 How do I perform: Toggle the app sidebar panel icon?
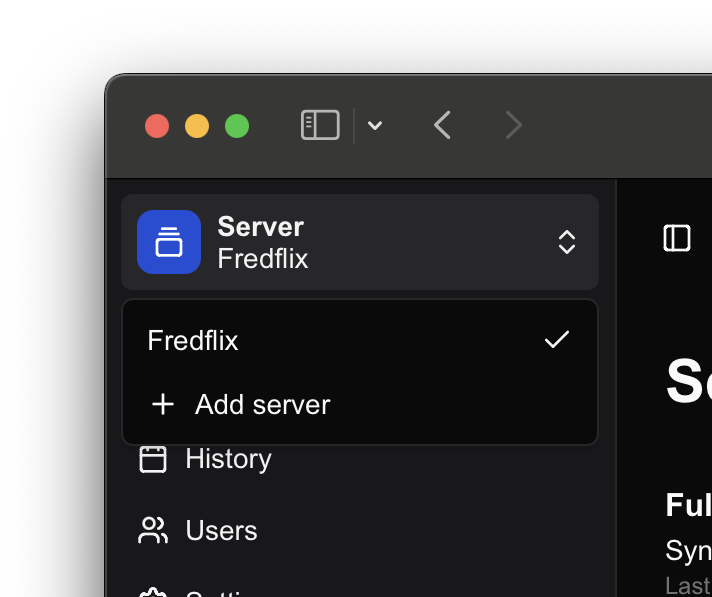[x=677, y=237]
